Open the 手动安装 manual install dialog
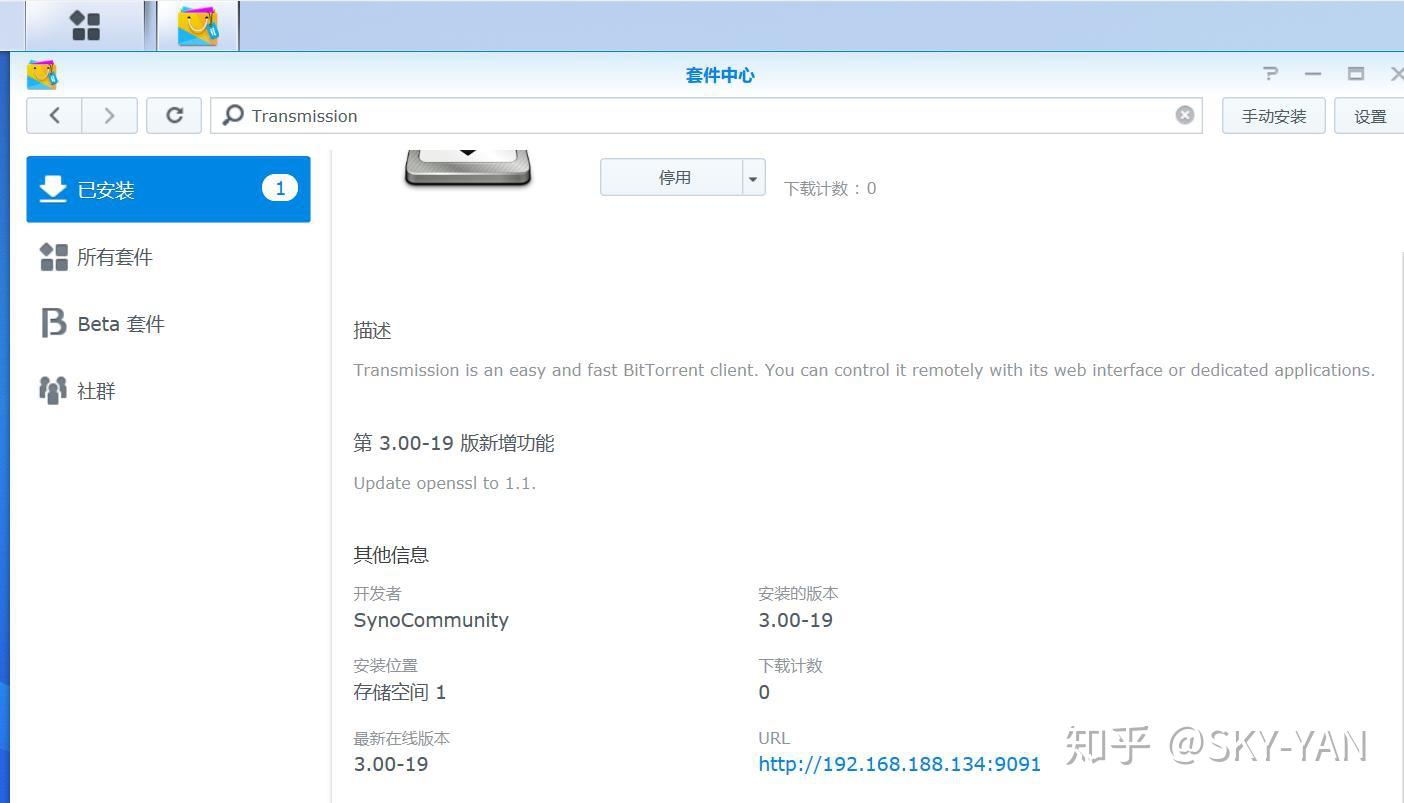 (x=1273, y=115)
